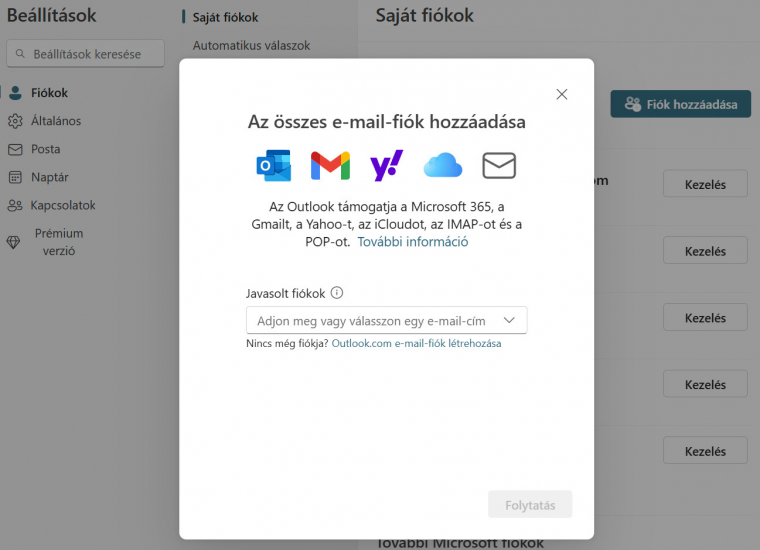Go to Naptár settings
Image resolution: width=760 pixels, height=550 pixels.
tap(50, 177)
